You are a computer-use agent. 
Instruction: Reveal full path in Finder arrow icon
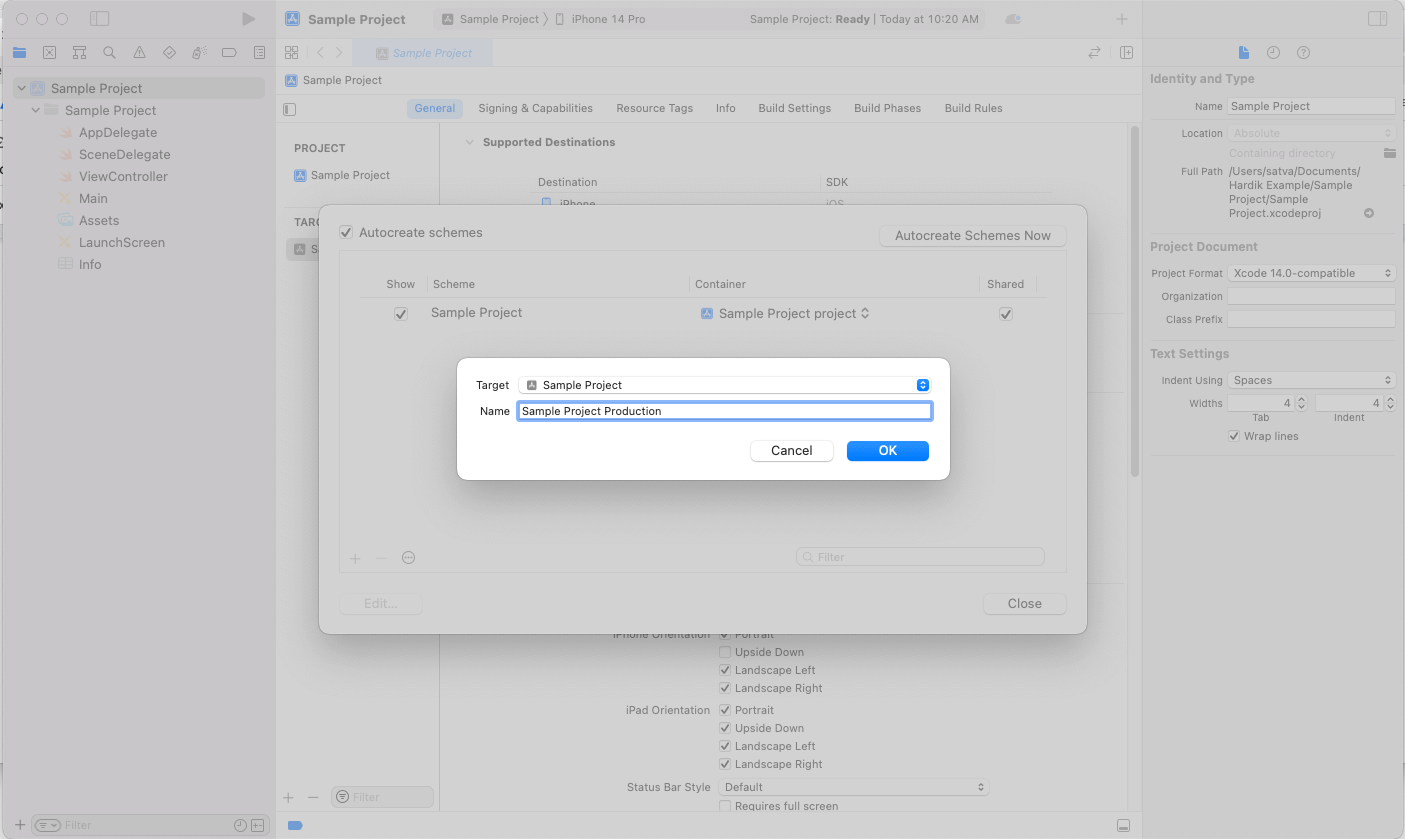(x=1369, y=213)
